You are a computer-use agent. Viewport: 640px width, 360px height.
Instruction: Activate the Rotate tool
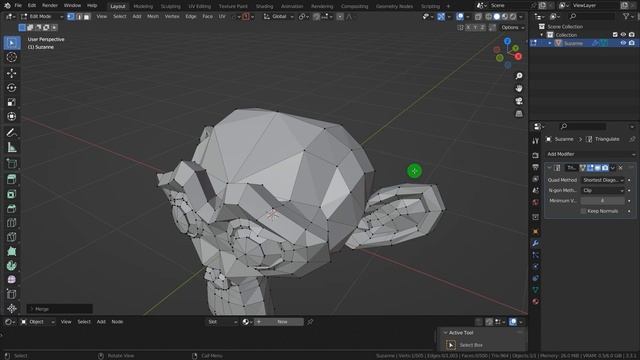tap(12, 88)
